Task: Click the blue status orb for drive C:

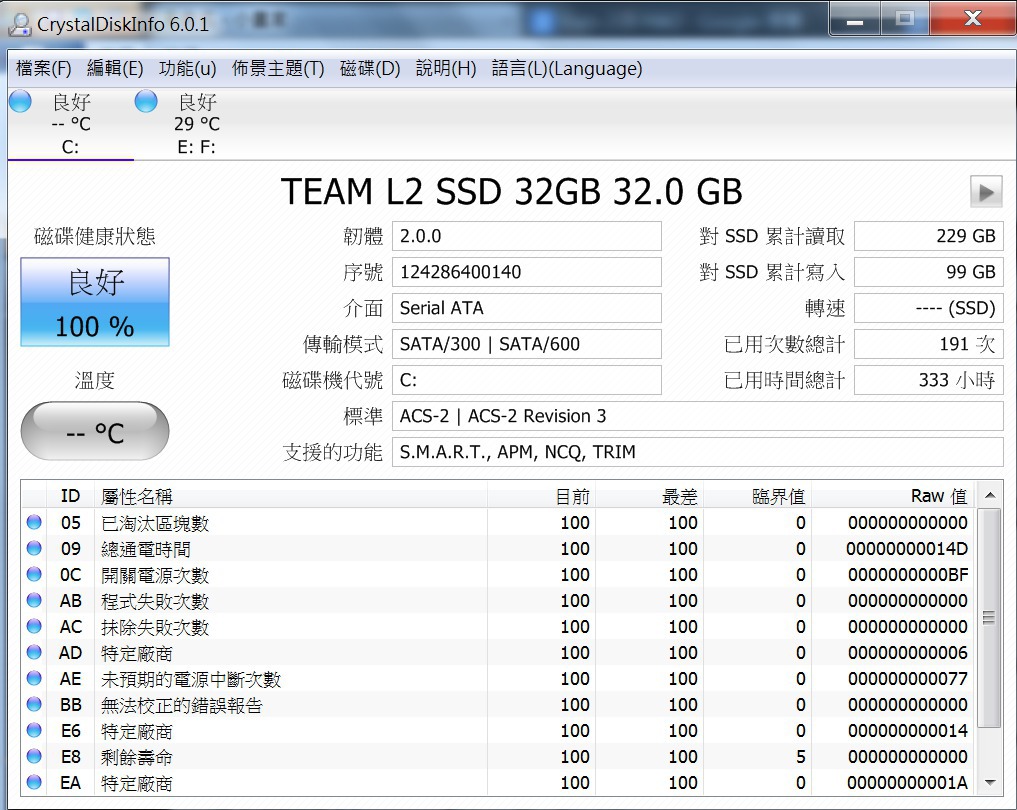Action: pos(20,101)
